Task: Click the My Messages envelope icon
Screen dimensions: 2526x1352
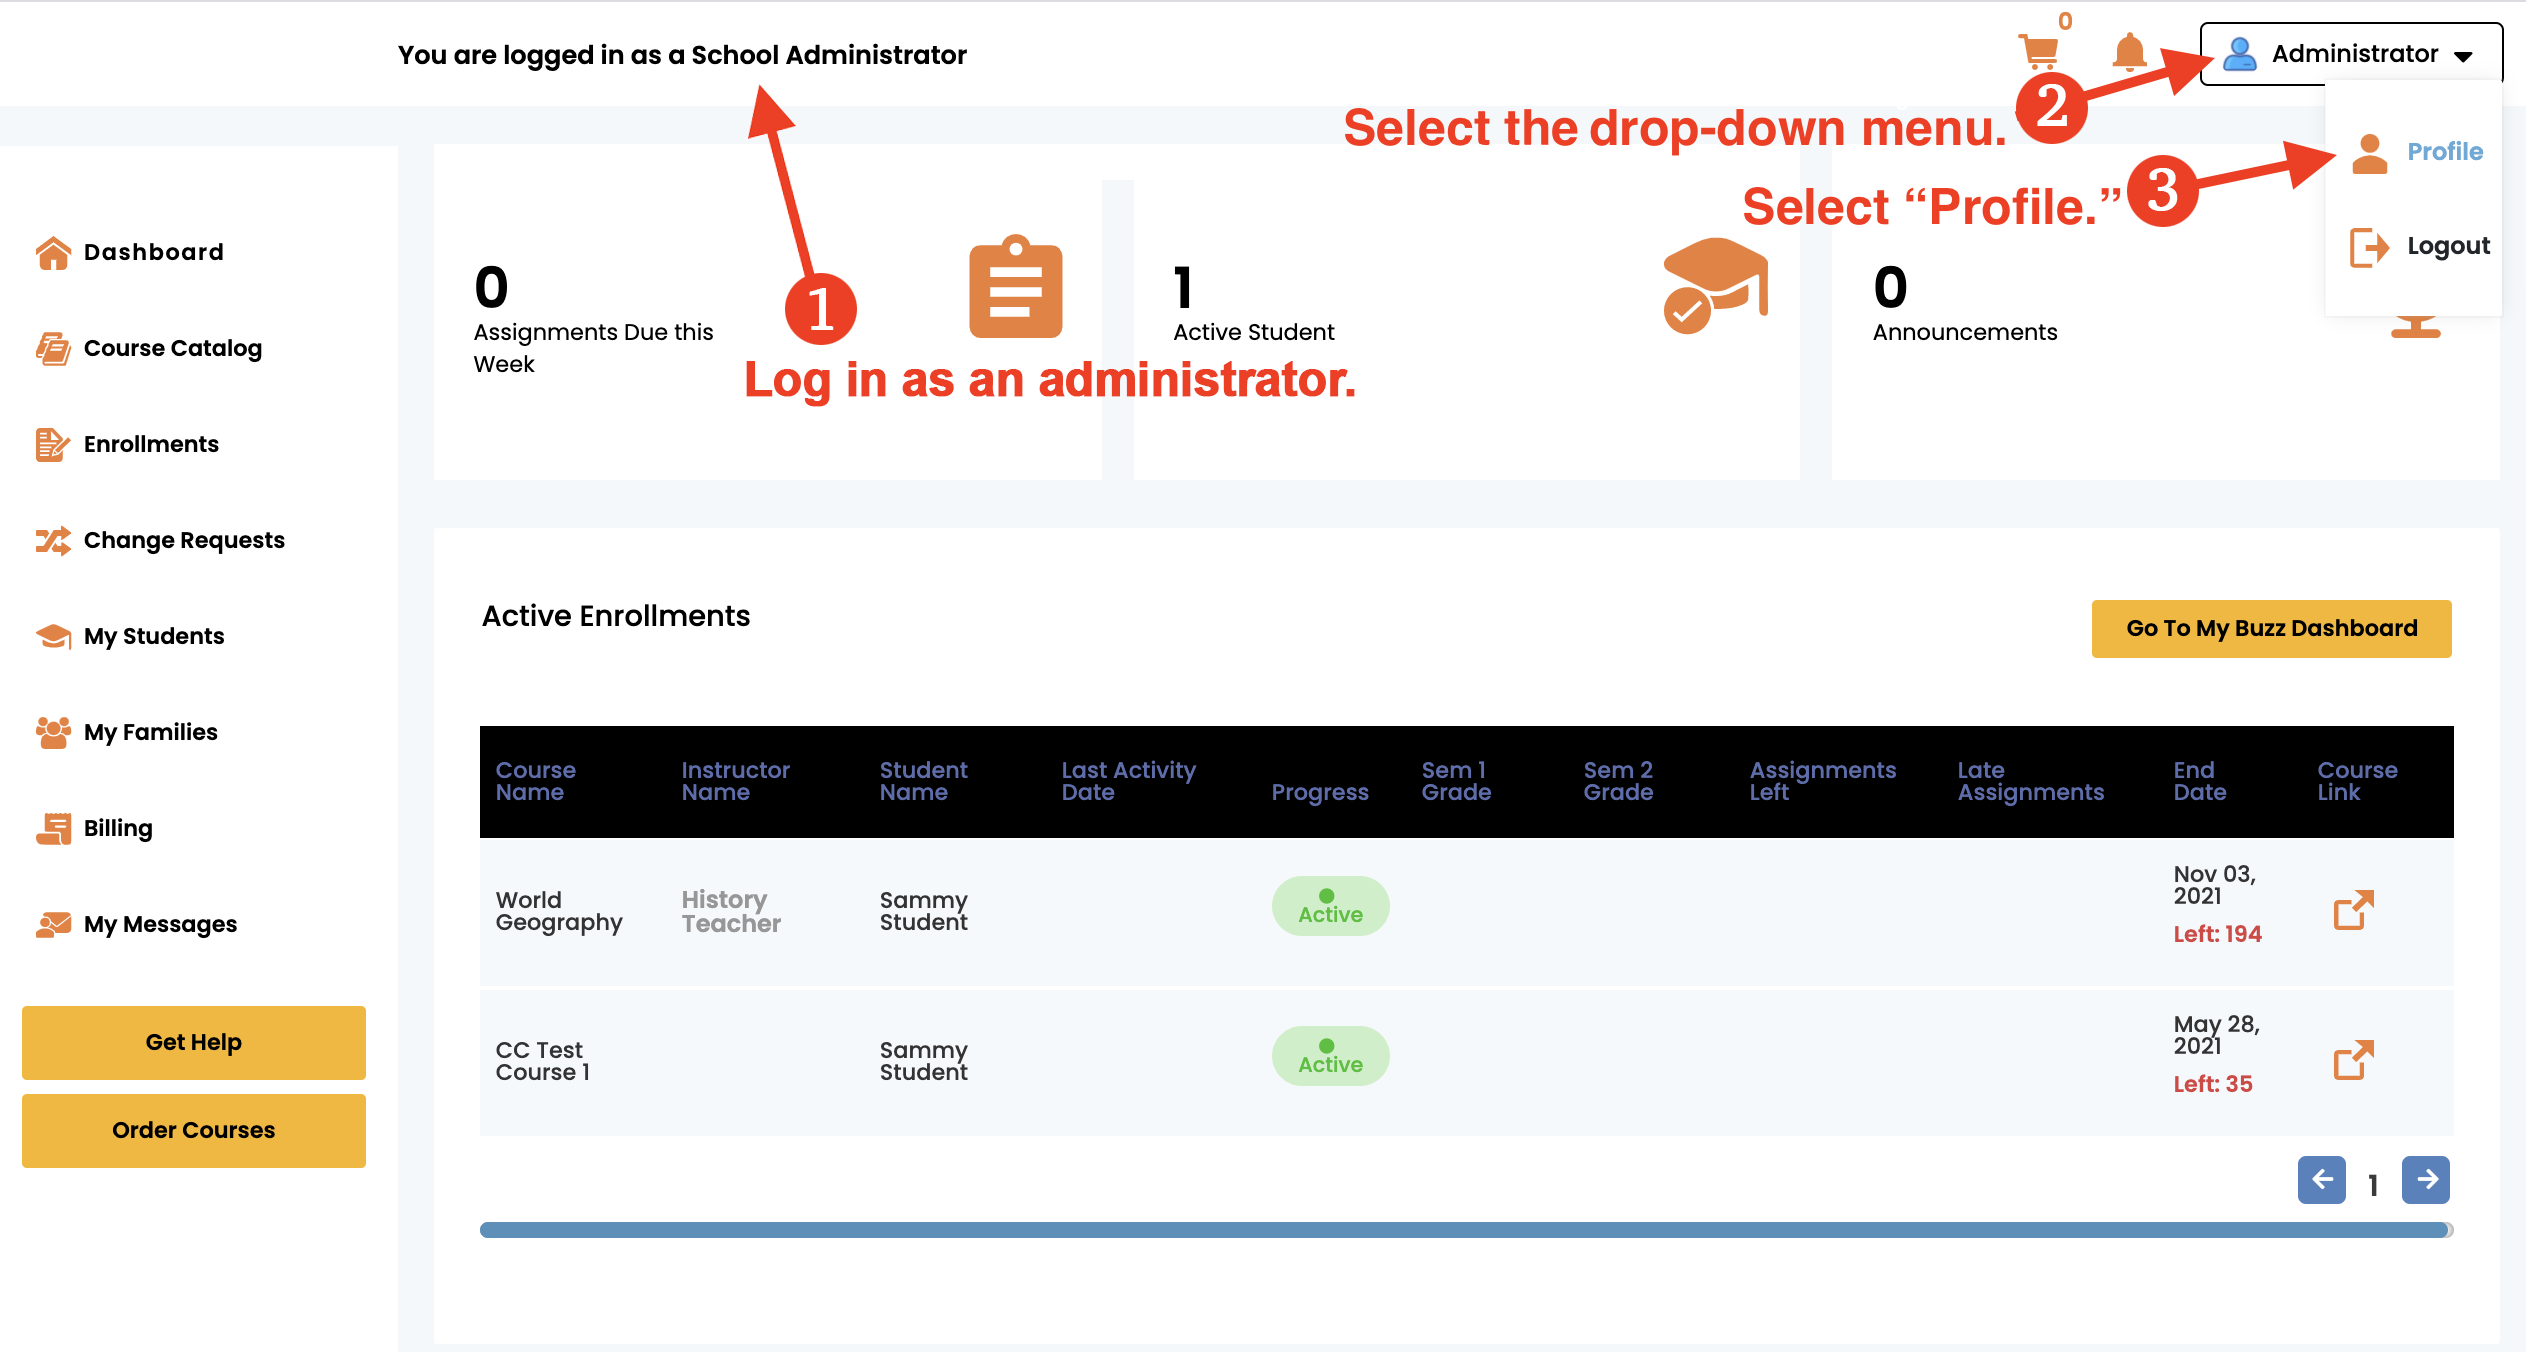Action: (53, 925)
